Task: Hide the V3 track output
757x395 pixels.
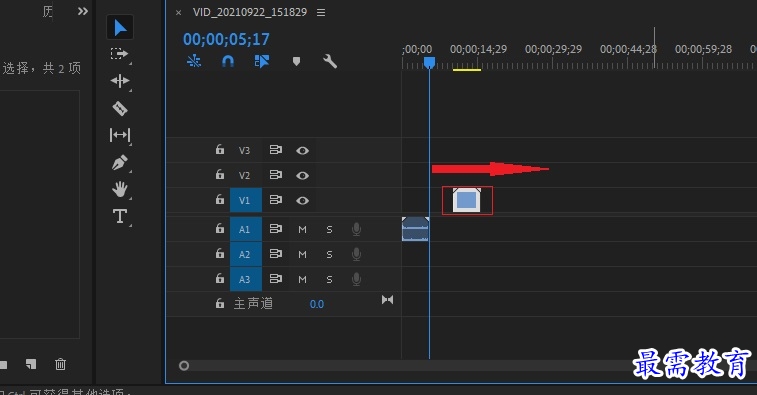Action: [x=302, y=151]
